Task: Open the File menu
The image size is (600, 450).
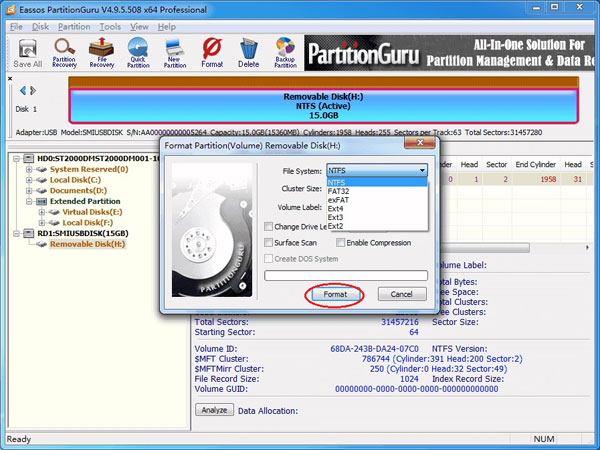Action: pos(16,27)
